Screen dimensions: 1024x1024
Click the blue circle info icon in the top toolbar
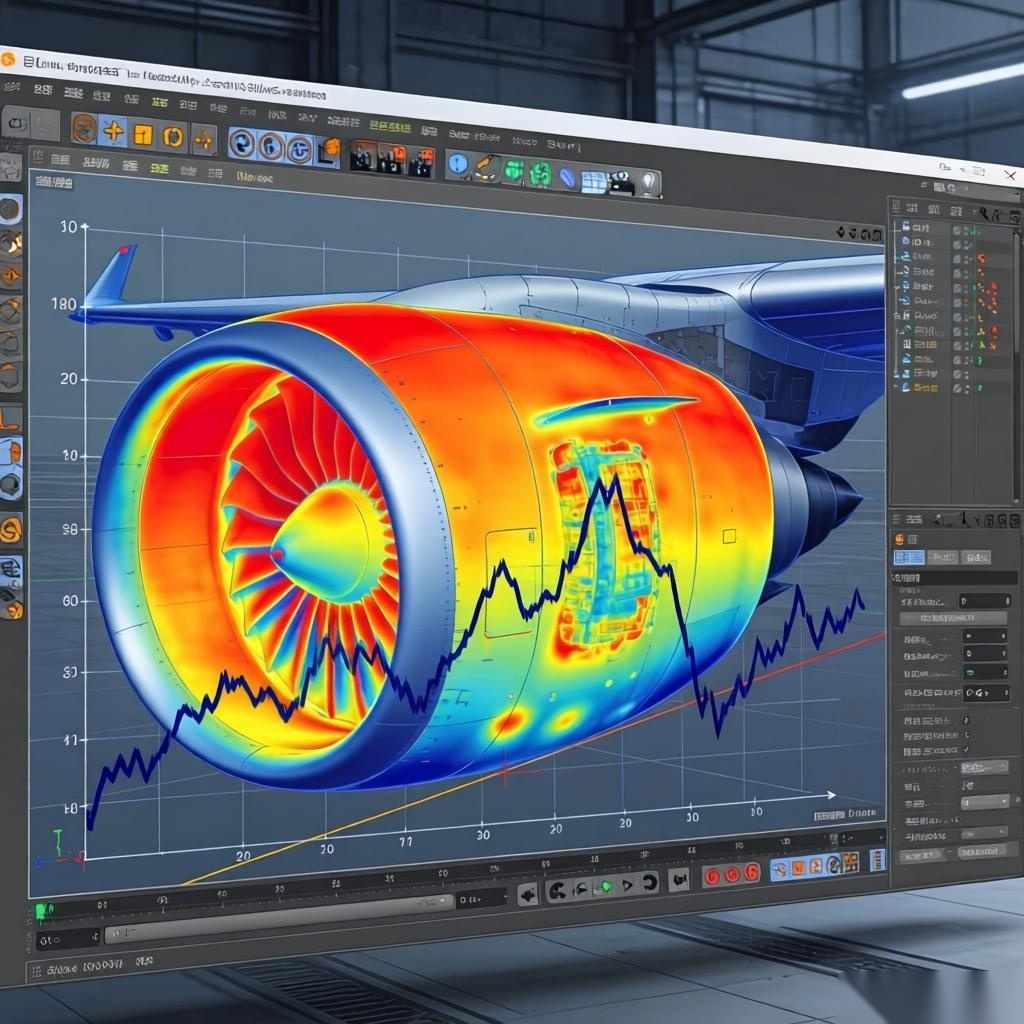pos(458,163)
